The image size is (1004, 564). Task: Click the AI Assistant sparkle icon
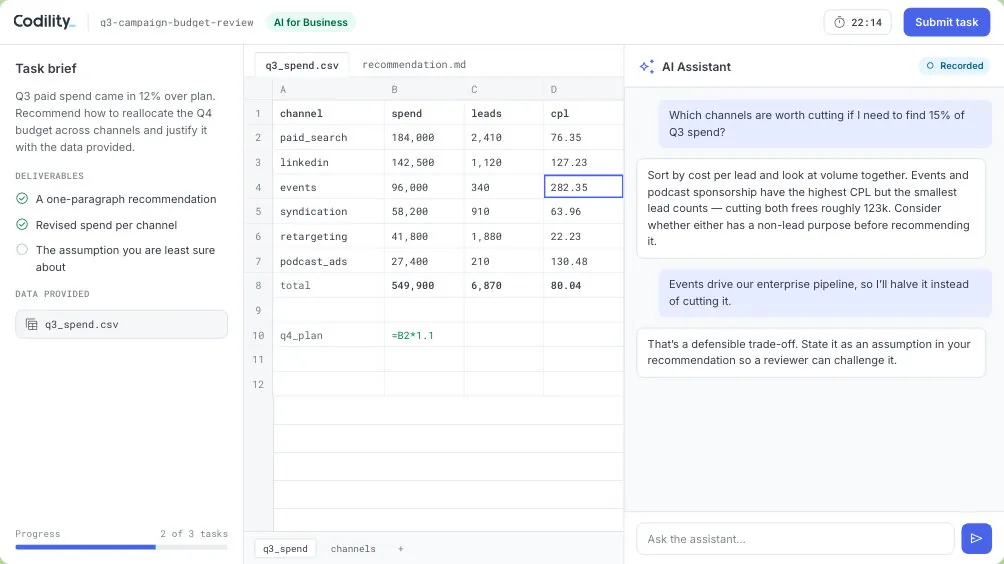click(x=647, y=67)
